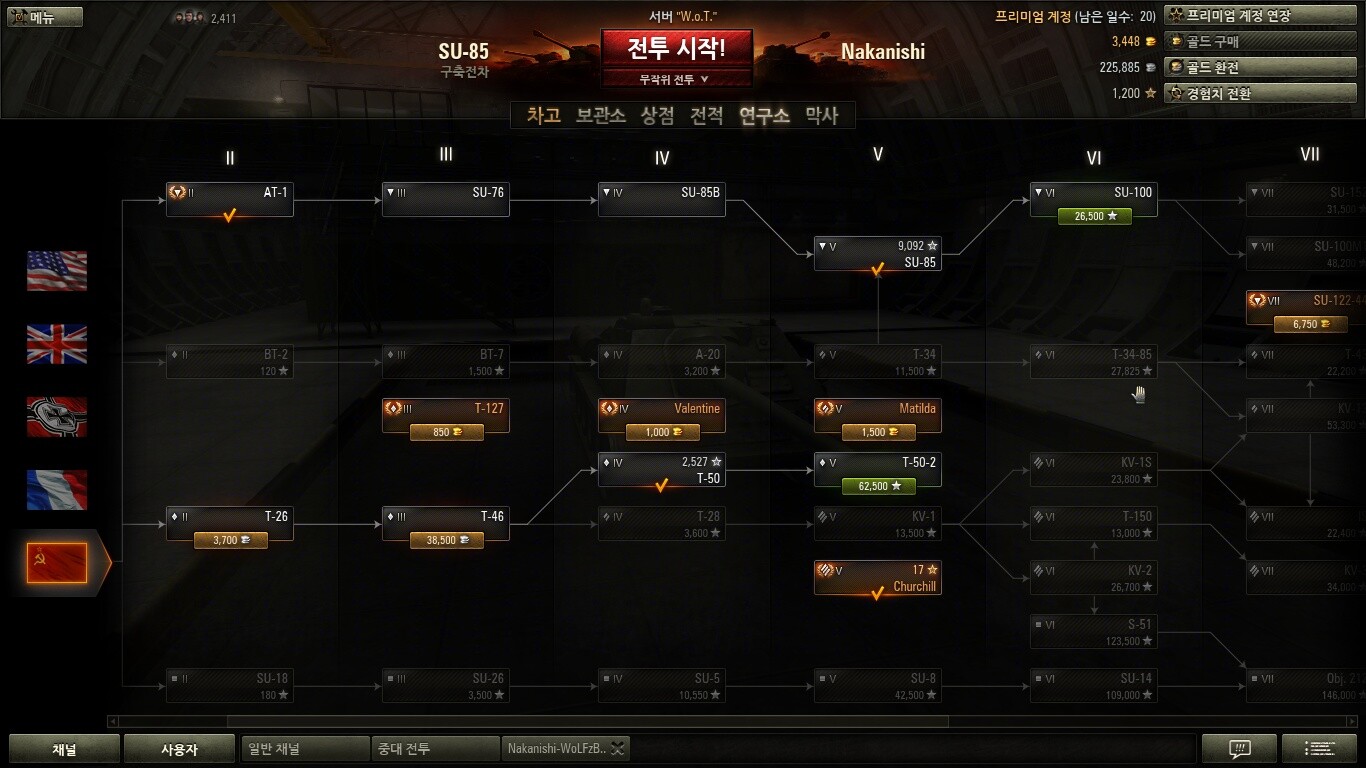Switch to the 차고 tab
1366x768 pixels.
[x=543, y=115]
